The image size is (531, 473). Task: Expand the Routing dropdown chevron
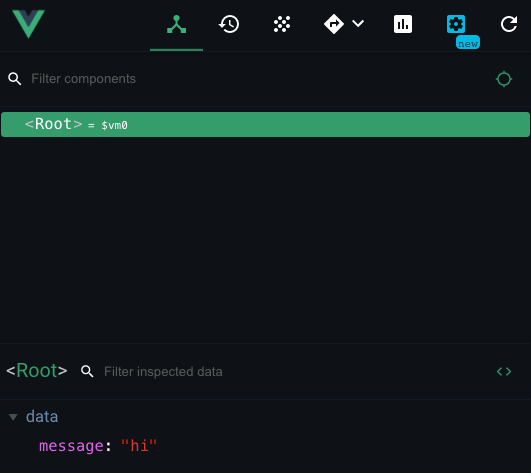pyautogui.click(x=358, y=23)
